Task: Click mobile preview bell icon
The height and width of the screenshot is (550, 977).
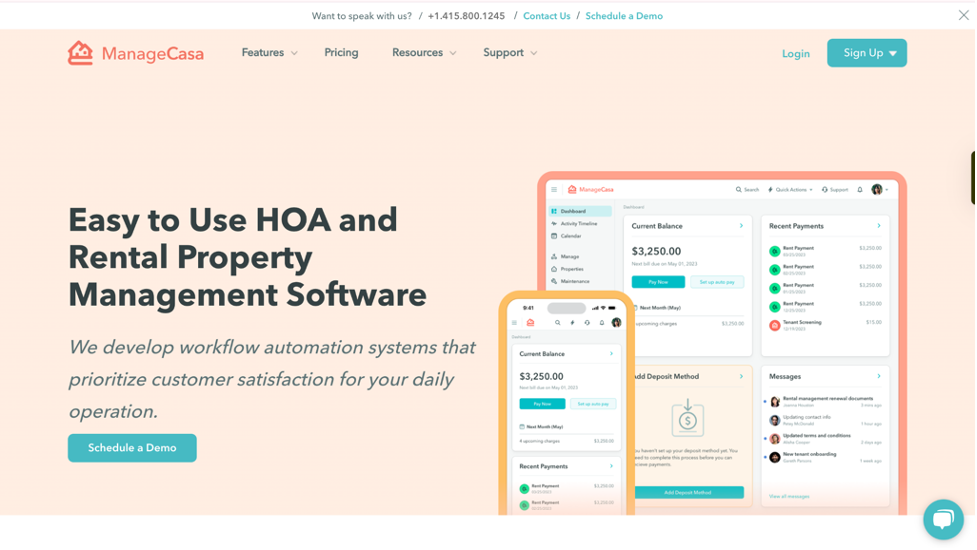Action: click(x=601, y=323)
